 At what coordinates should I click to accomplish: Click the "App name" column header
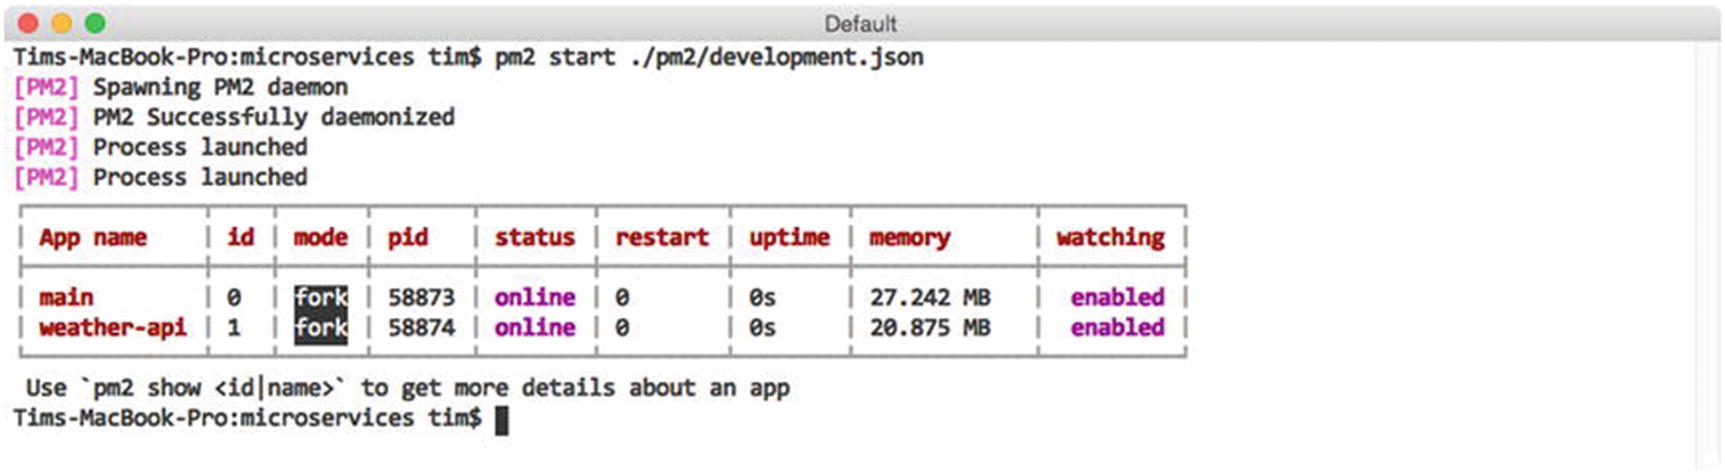(93, 238)
